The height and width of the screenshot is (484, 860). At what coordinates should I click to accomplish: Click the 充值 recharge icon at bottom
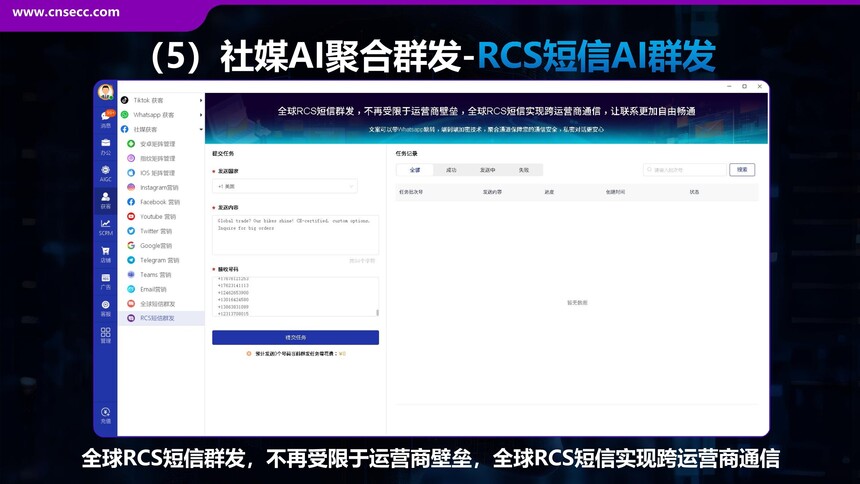(106, 415)
